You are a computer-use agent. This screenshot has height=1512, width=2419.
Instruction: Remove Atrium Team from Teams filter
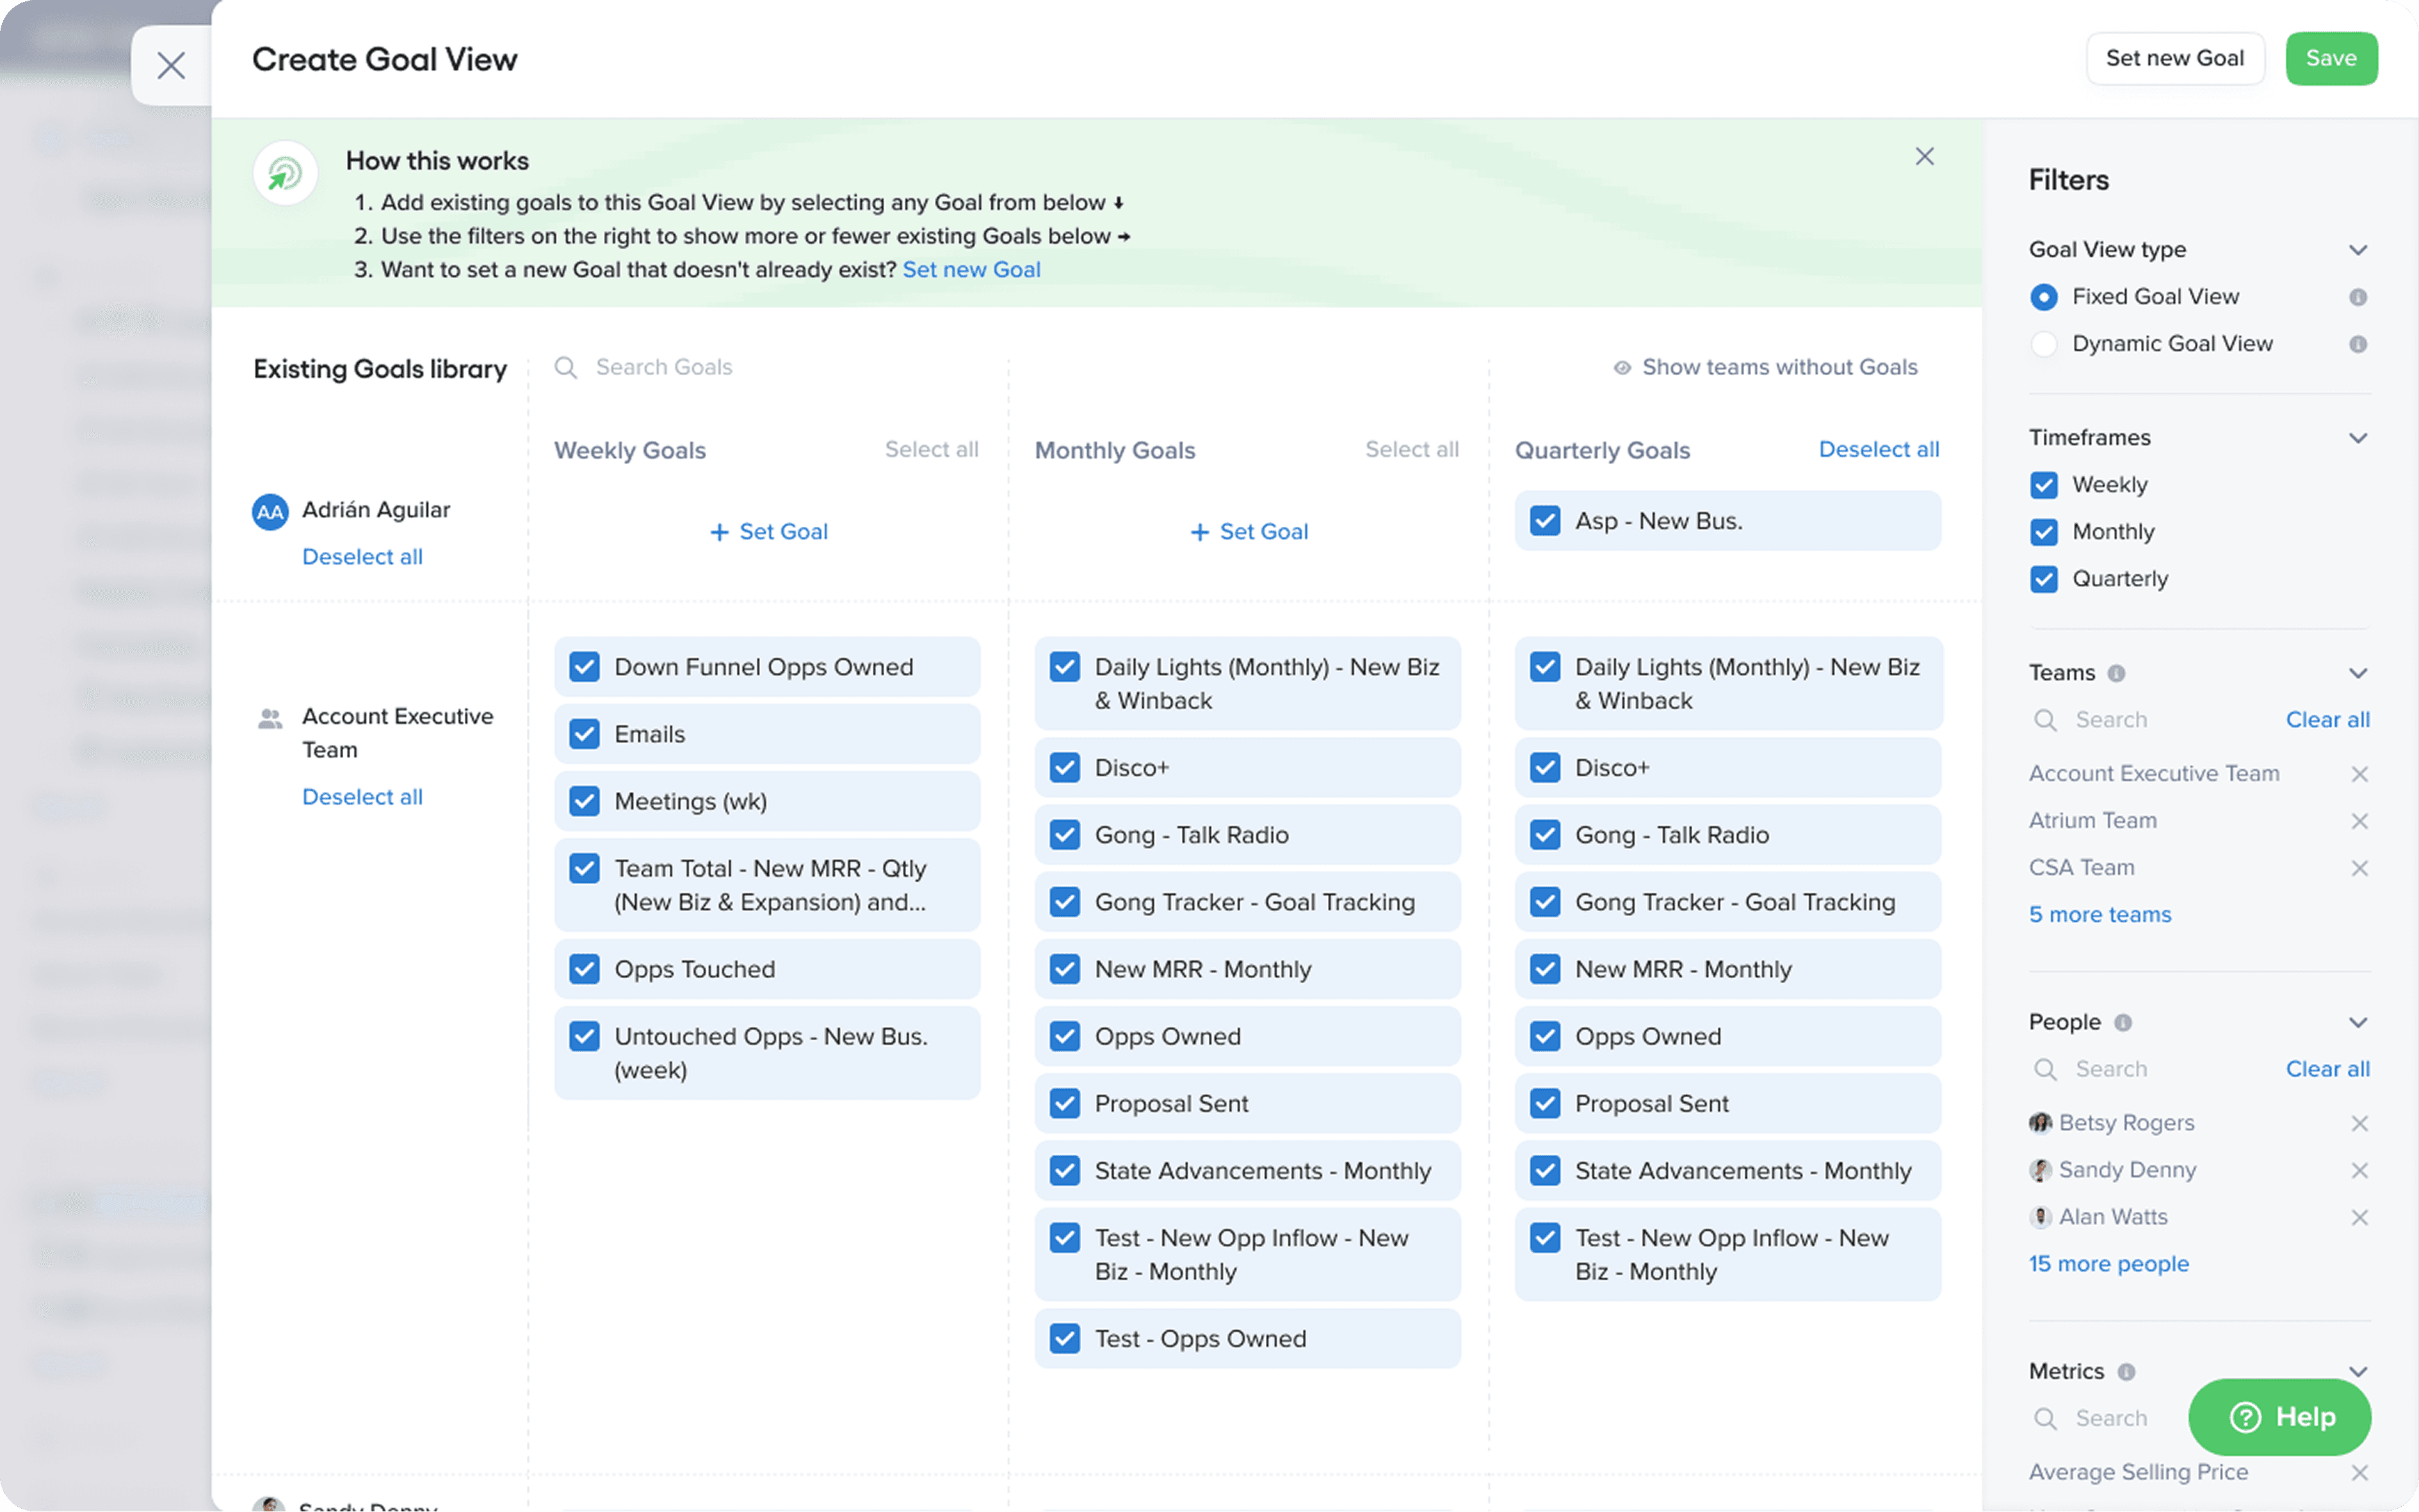pyautogui.click(x=2359, y=821)
